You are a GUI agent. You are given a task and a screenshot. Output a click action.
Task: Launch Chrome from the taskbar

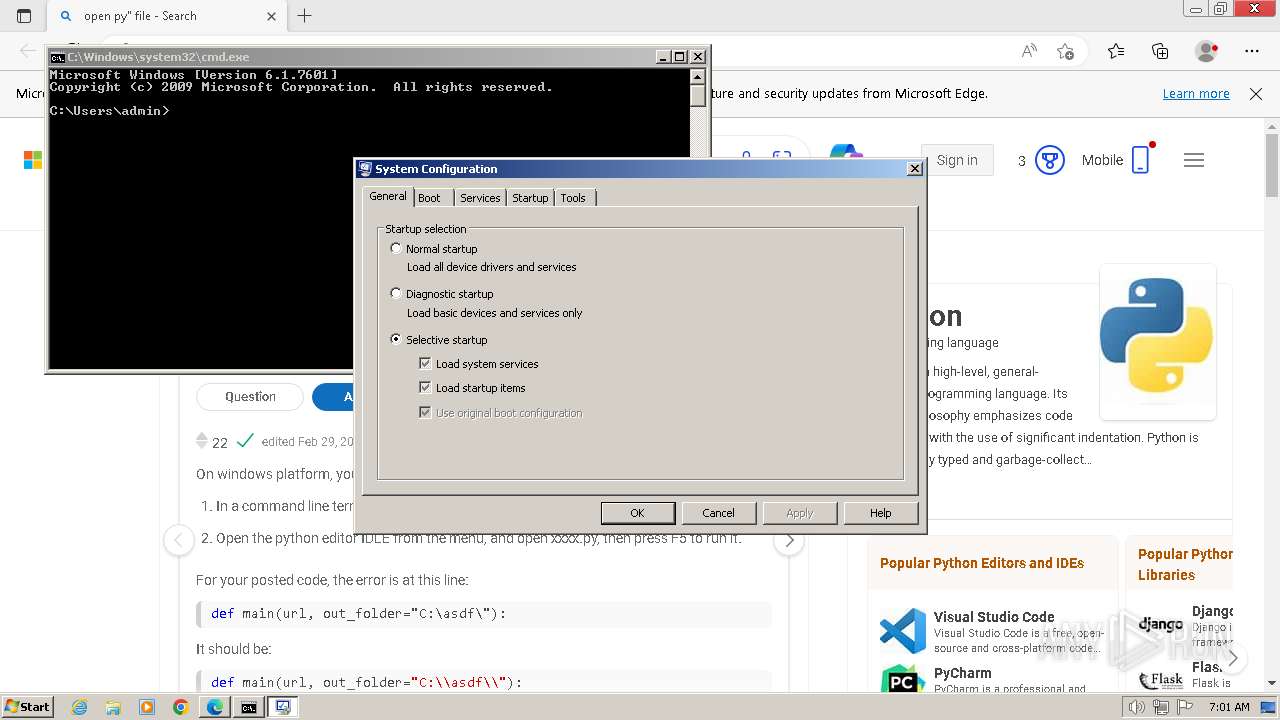tap(181, 707)
